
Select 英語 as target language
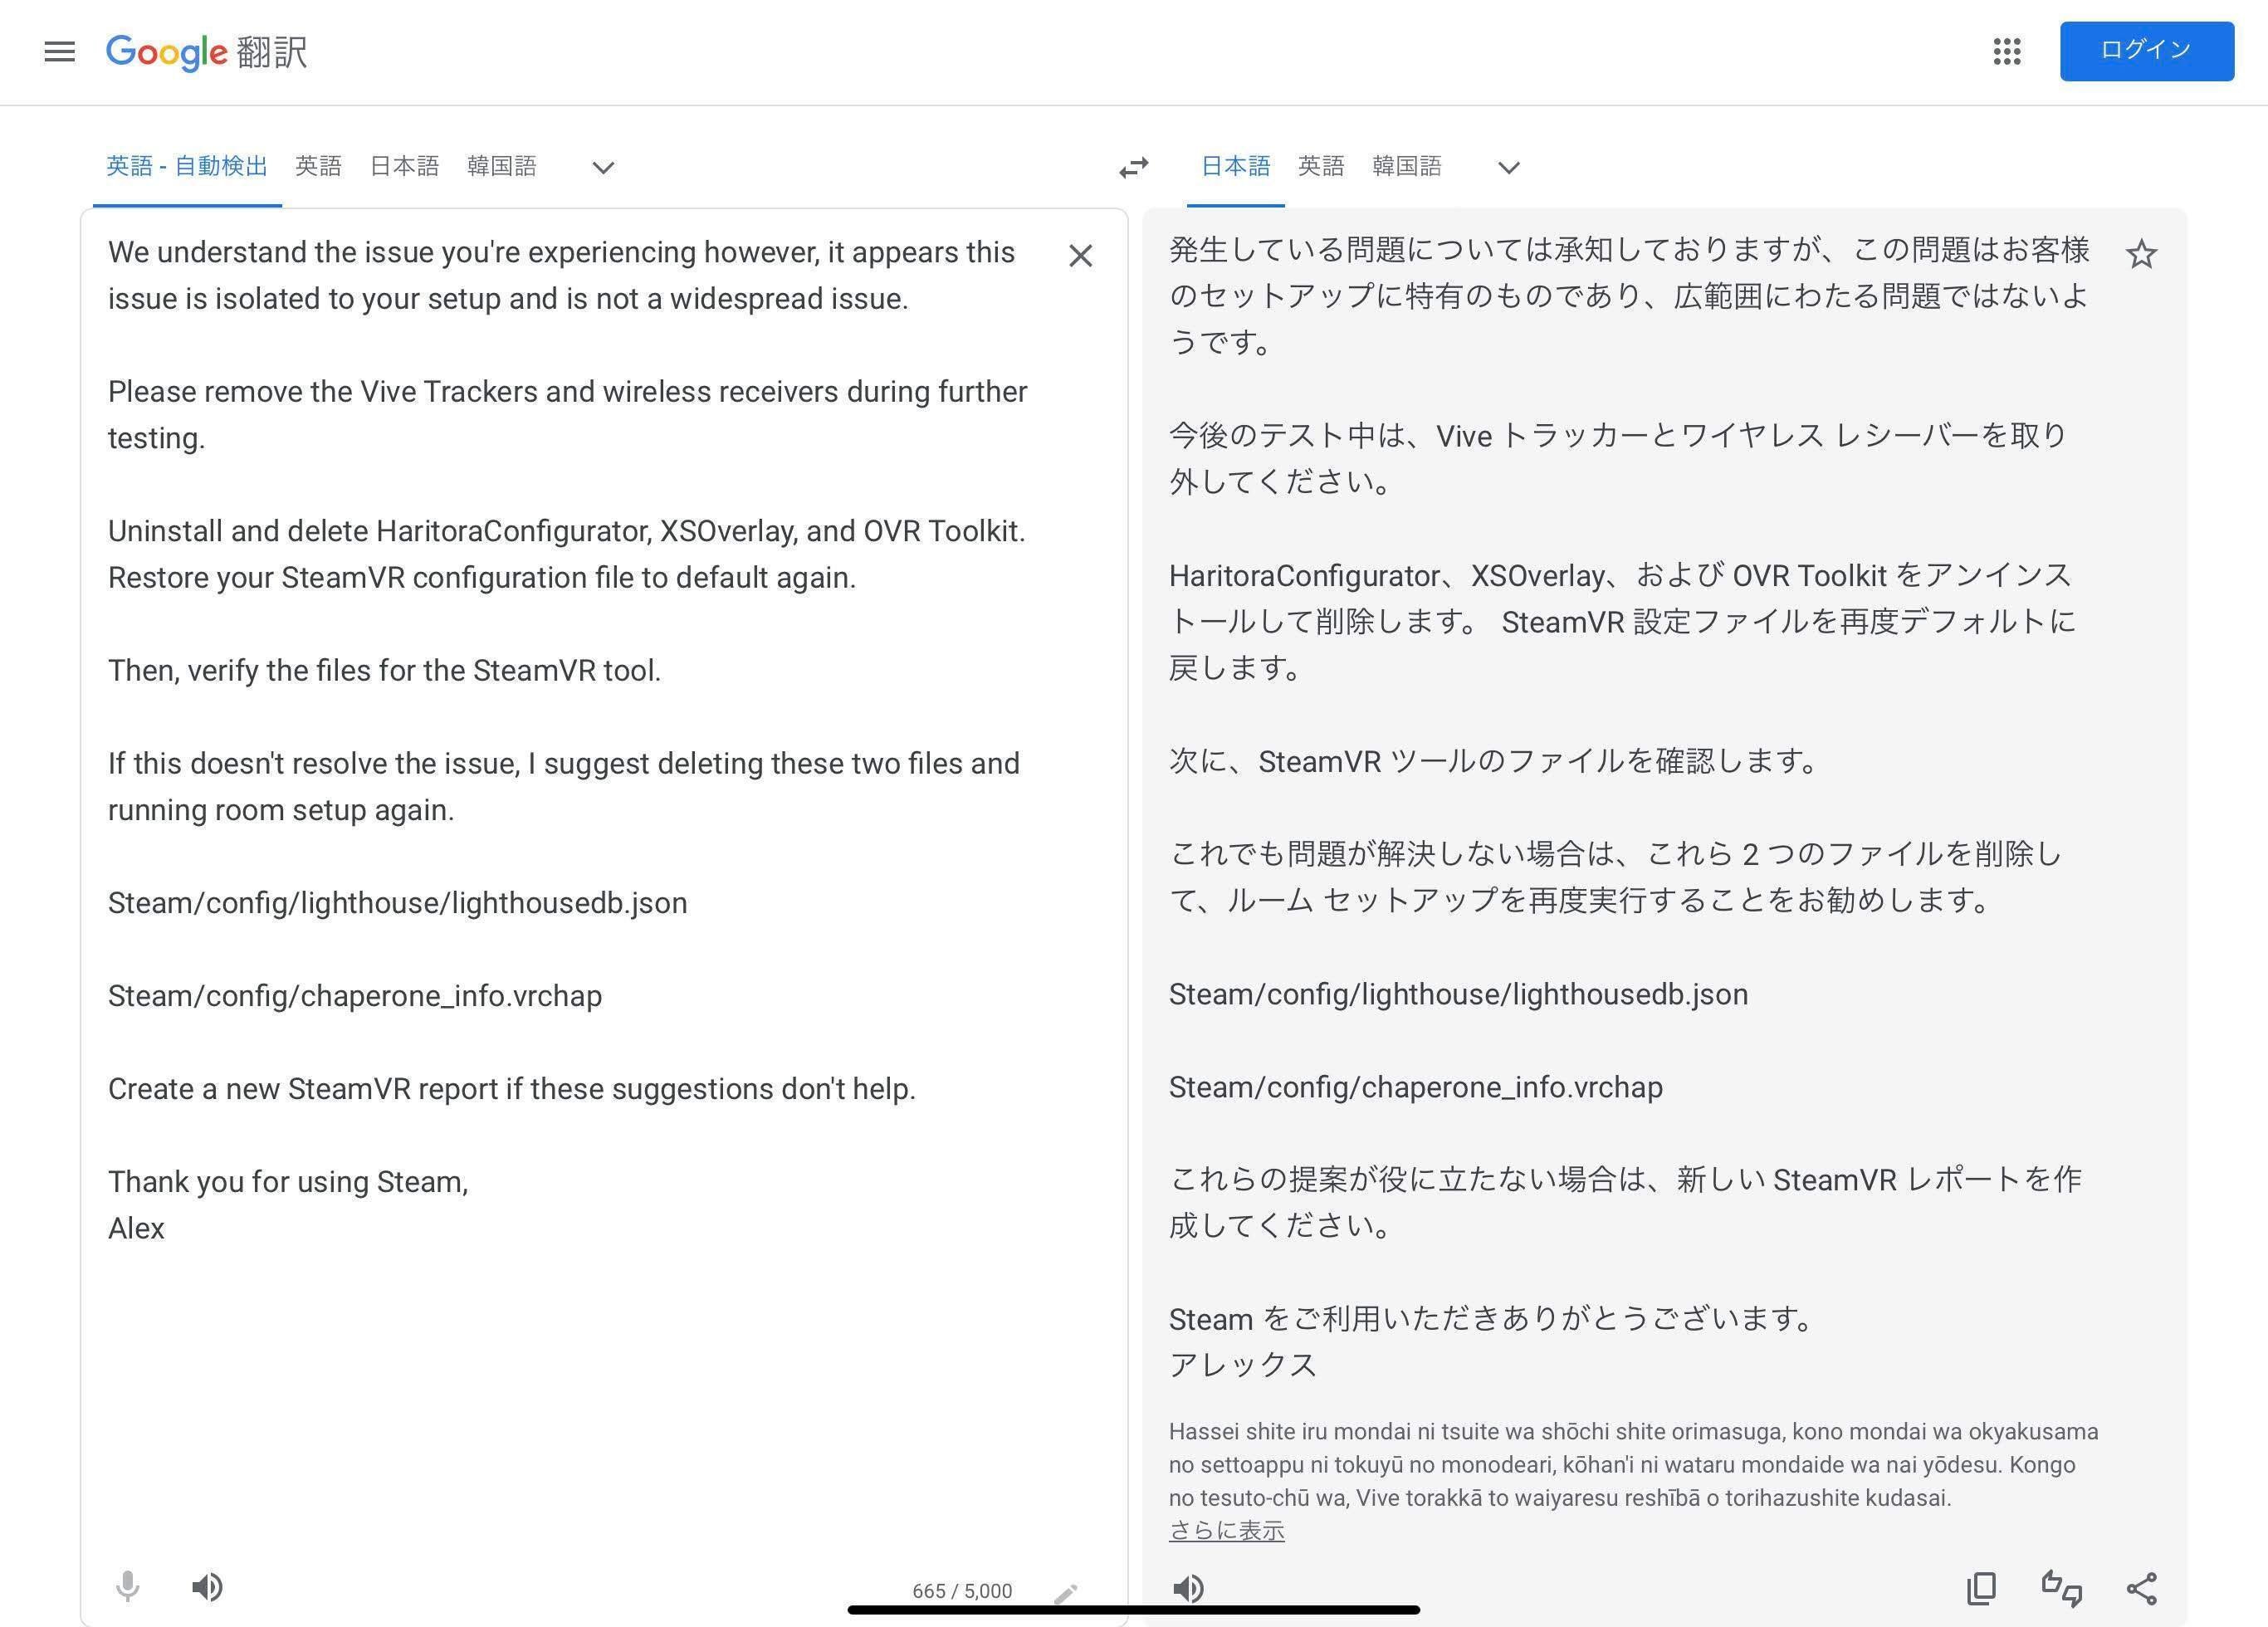click(1321, 166)
